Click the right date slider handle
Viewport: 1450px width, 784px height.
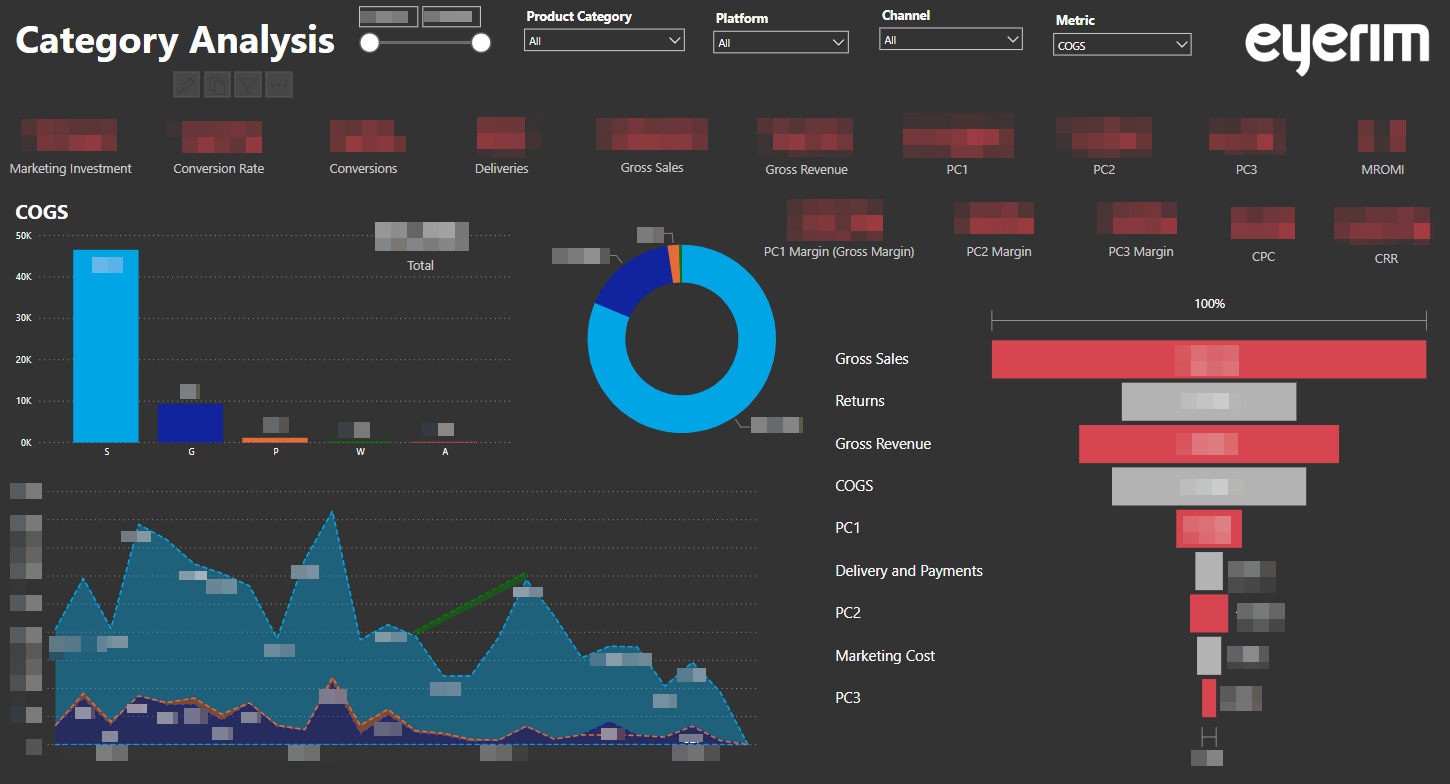(x=481, y=43)
